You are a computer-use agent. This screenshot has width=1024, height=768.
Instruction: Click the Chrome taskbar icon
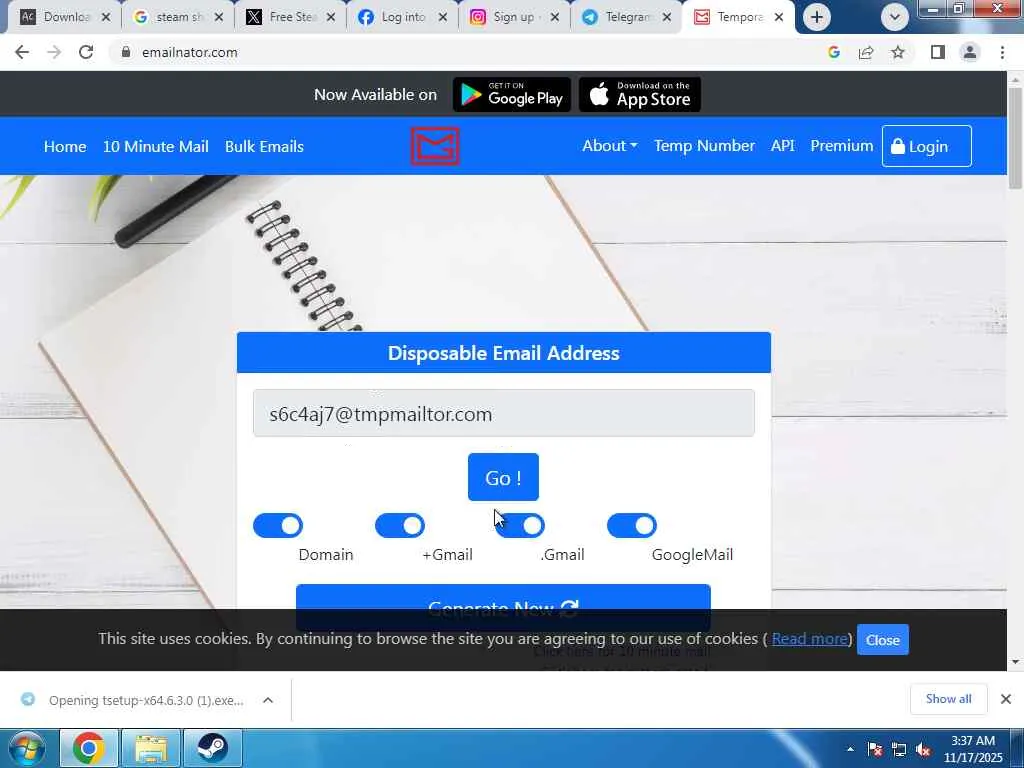click(x=88, y=748)
